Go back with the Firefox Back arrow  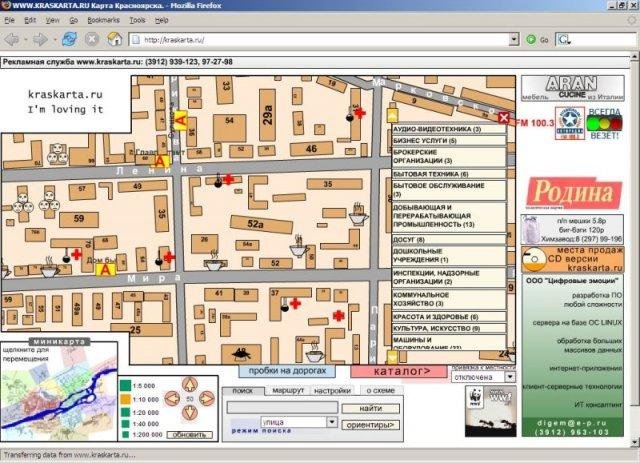12,39
